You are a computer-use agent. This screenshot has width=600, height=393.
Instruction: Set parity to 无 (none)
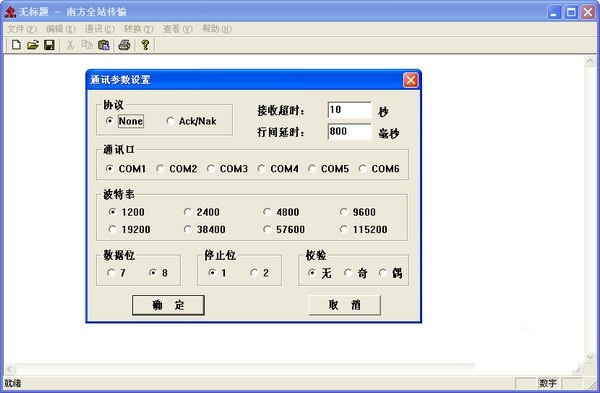pos(320,273)
